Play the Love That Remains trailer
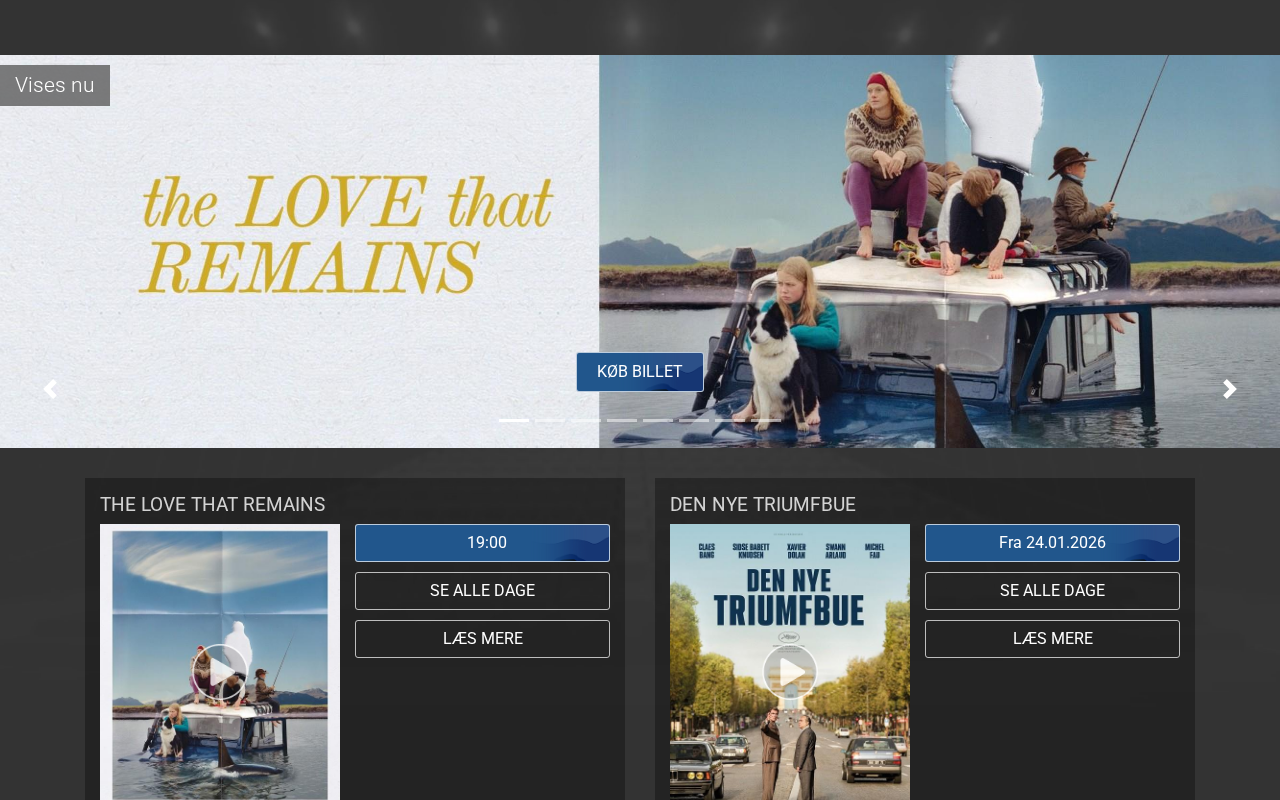The image size is (1280, 800). [220, 672]
